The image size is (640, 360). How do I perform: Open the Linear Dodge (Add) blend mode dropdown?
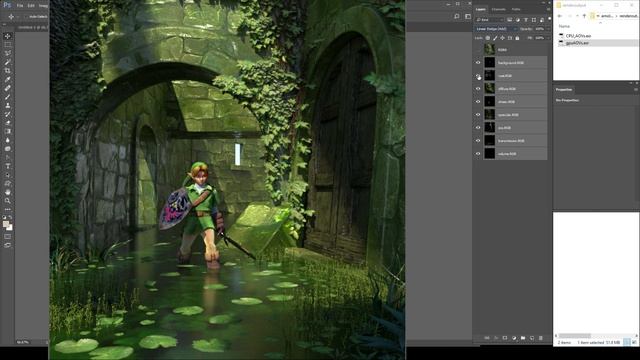[x=496, y=29]
